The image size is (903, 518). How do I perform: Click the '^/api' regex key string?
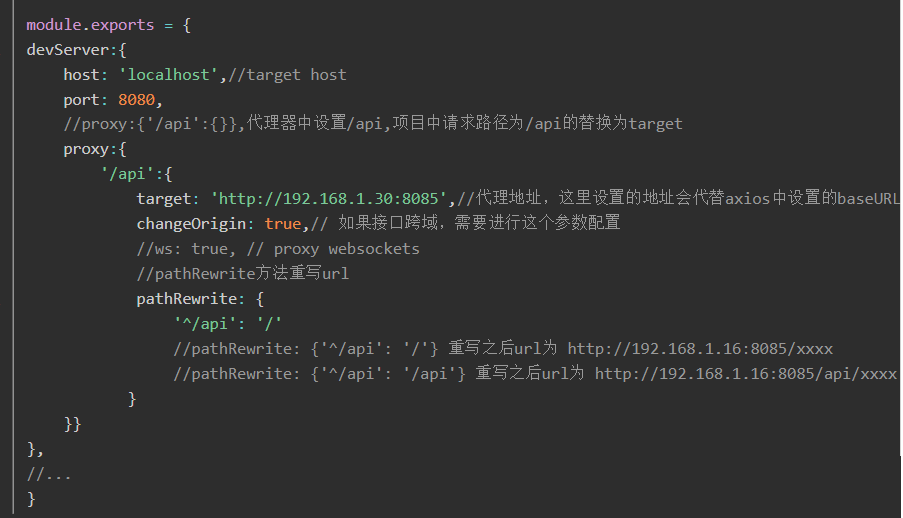pos(204,324)
